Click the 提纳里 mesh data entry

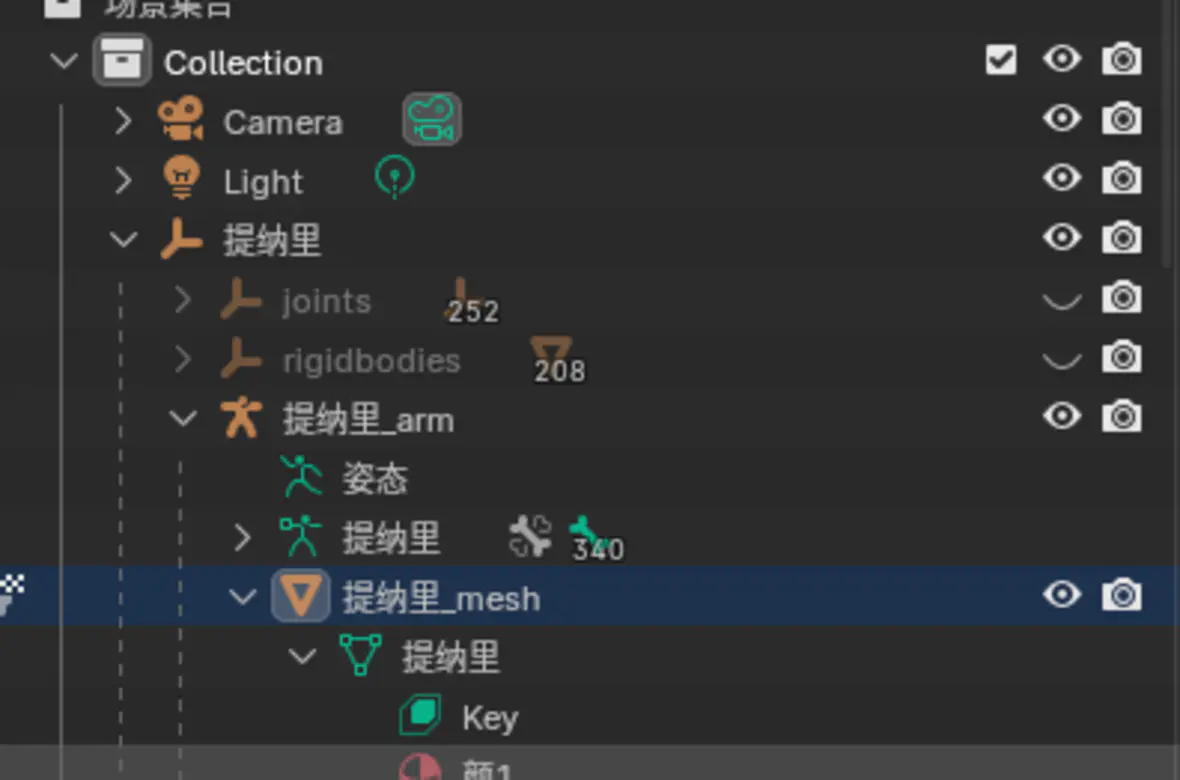pyautogui.click(x=450, y=658)
